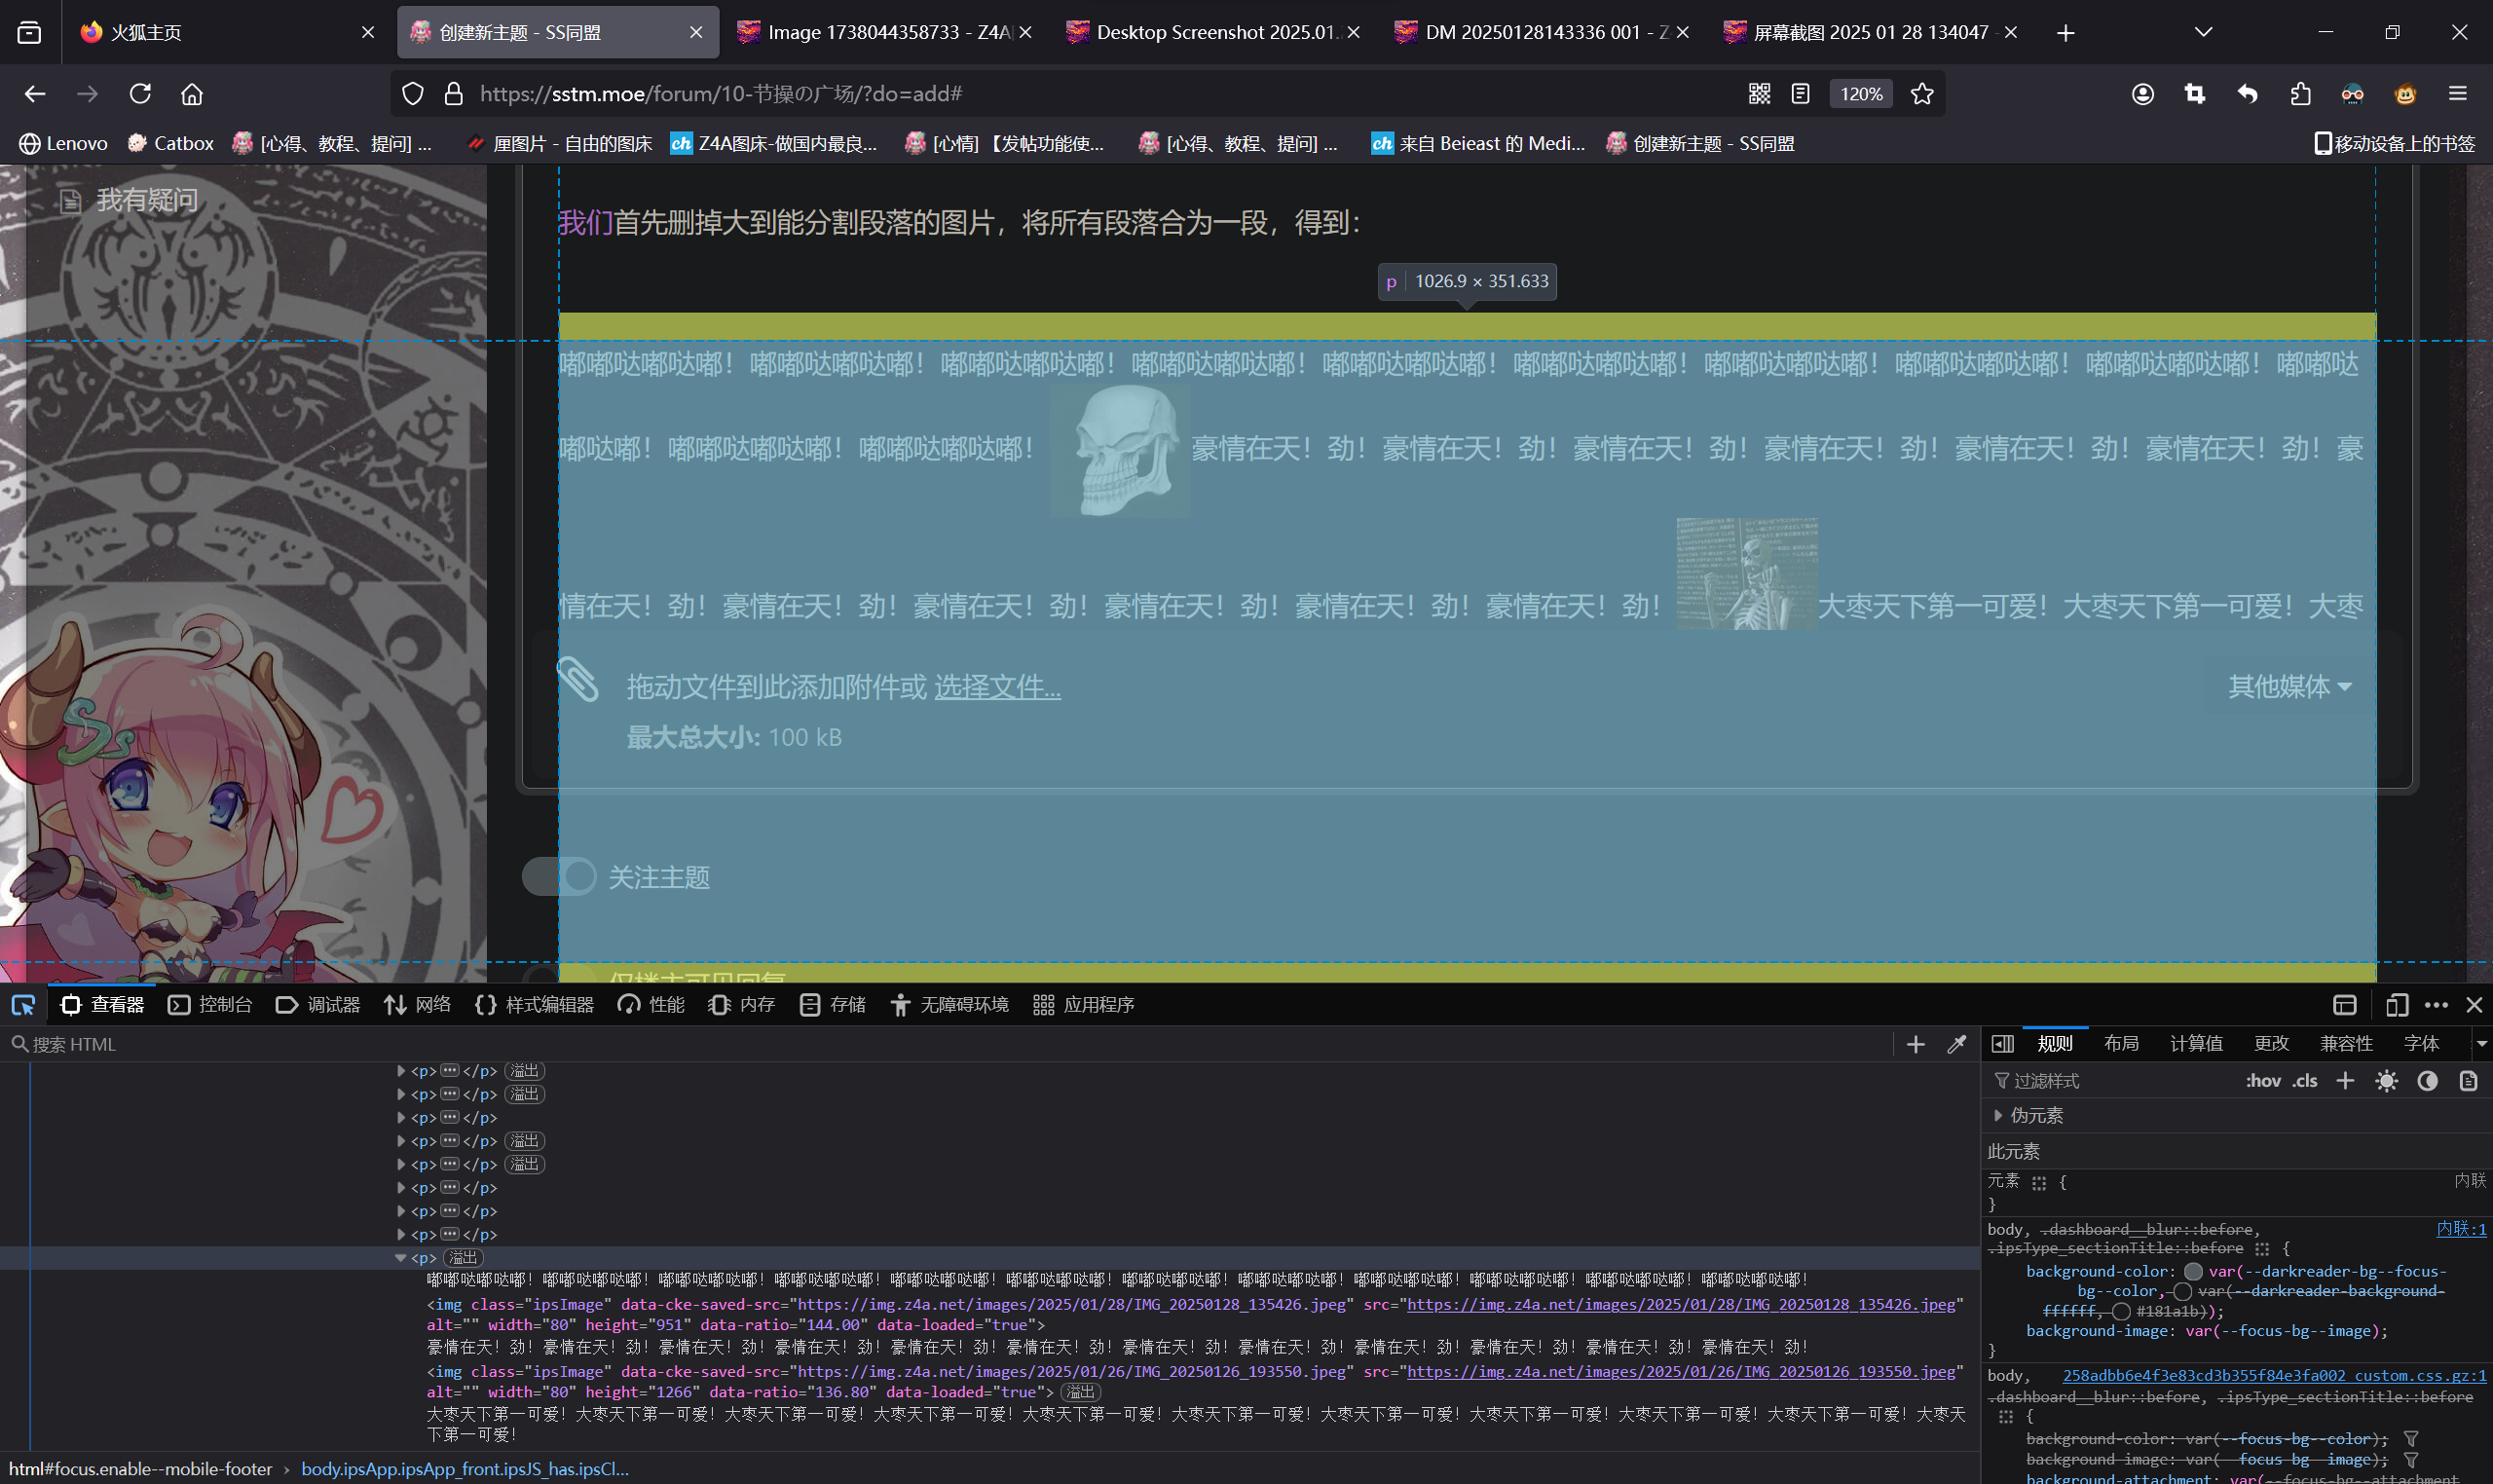Toggle the 关注主题 switch
The image size is (2493, 1484).
coord(559,876)
